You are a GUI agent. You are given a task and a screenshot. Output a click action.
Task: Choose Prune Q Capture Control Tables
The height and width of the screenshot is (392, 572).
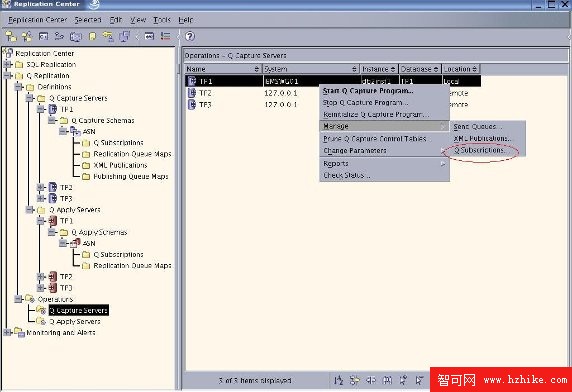pyautogui.click(x=384, y=139)
